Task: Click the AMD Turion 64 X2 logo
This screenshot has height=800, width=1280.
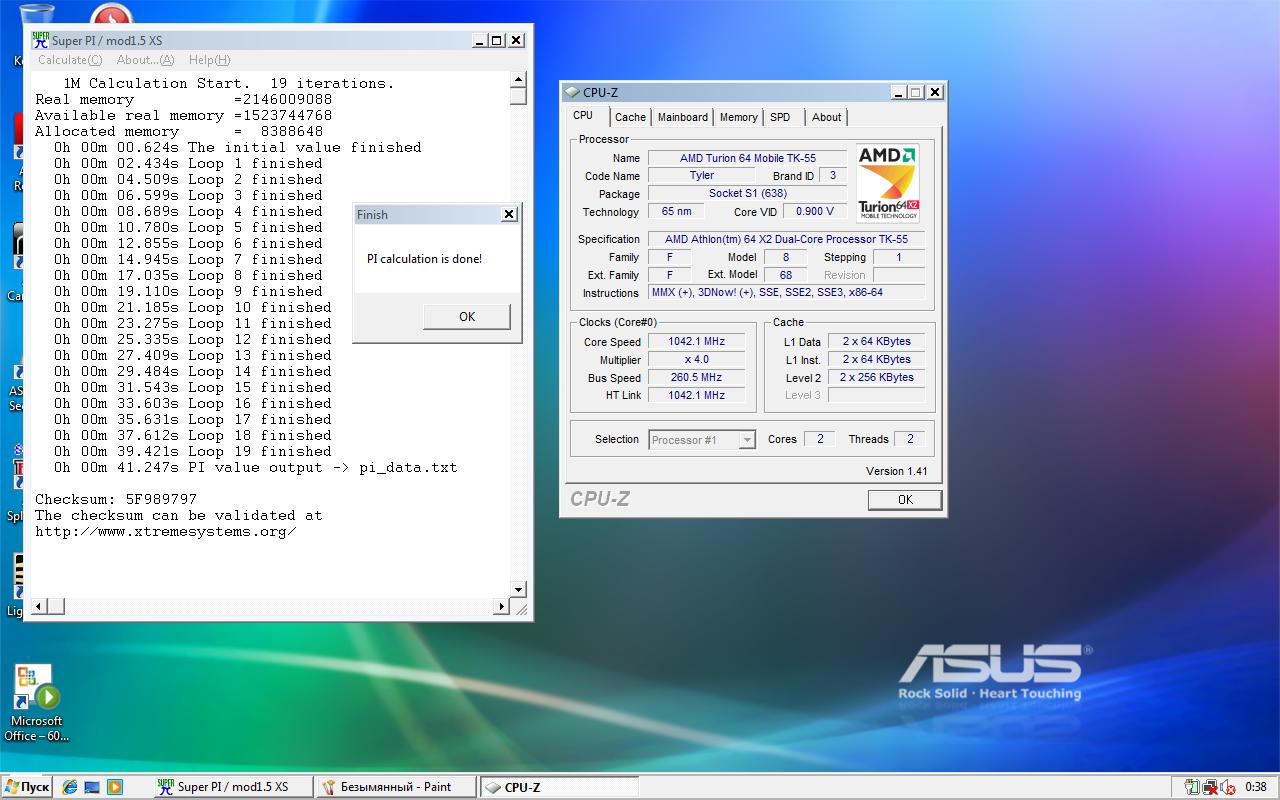Action: coord(888,183)
